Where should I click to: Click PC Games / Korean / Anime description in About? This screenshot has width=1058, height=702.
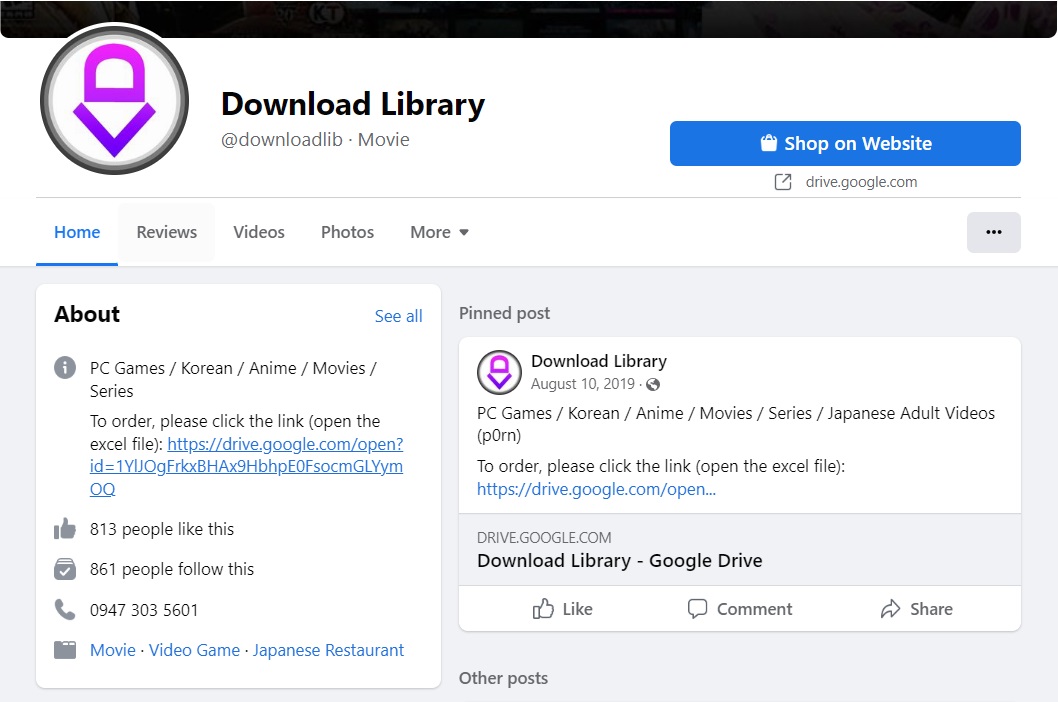(x=233, y=379)
